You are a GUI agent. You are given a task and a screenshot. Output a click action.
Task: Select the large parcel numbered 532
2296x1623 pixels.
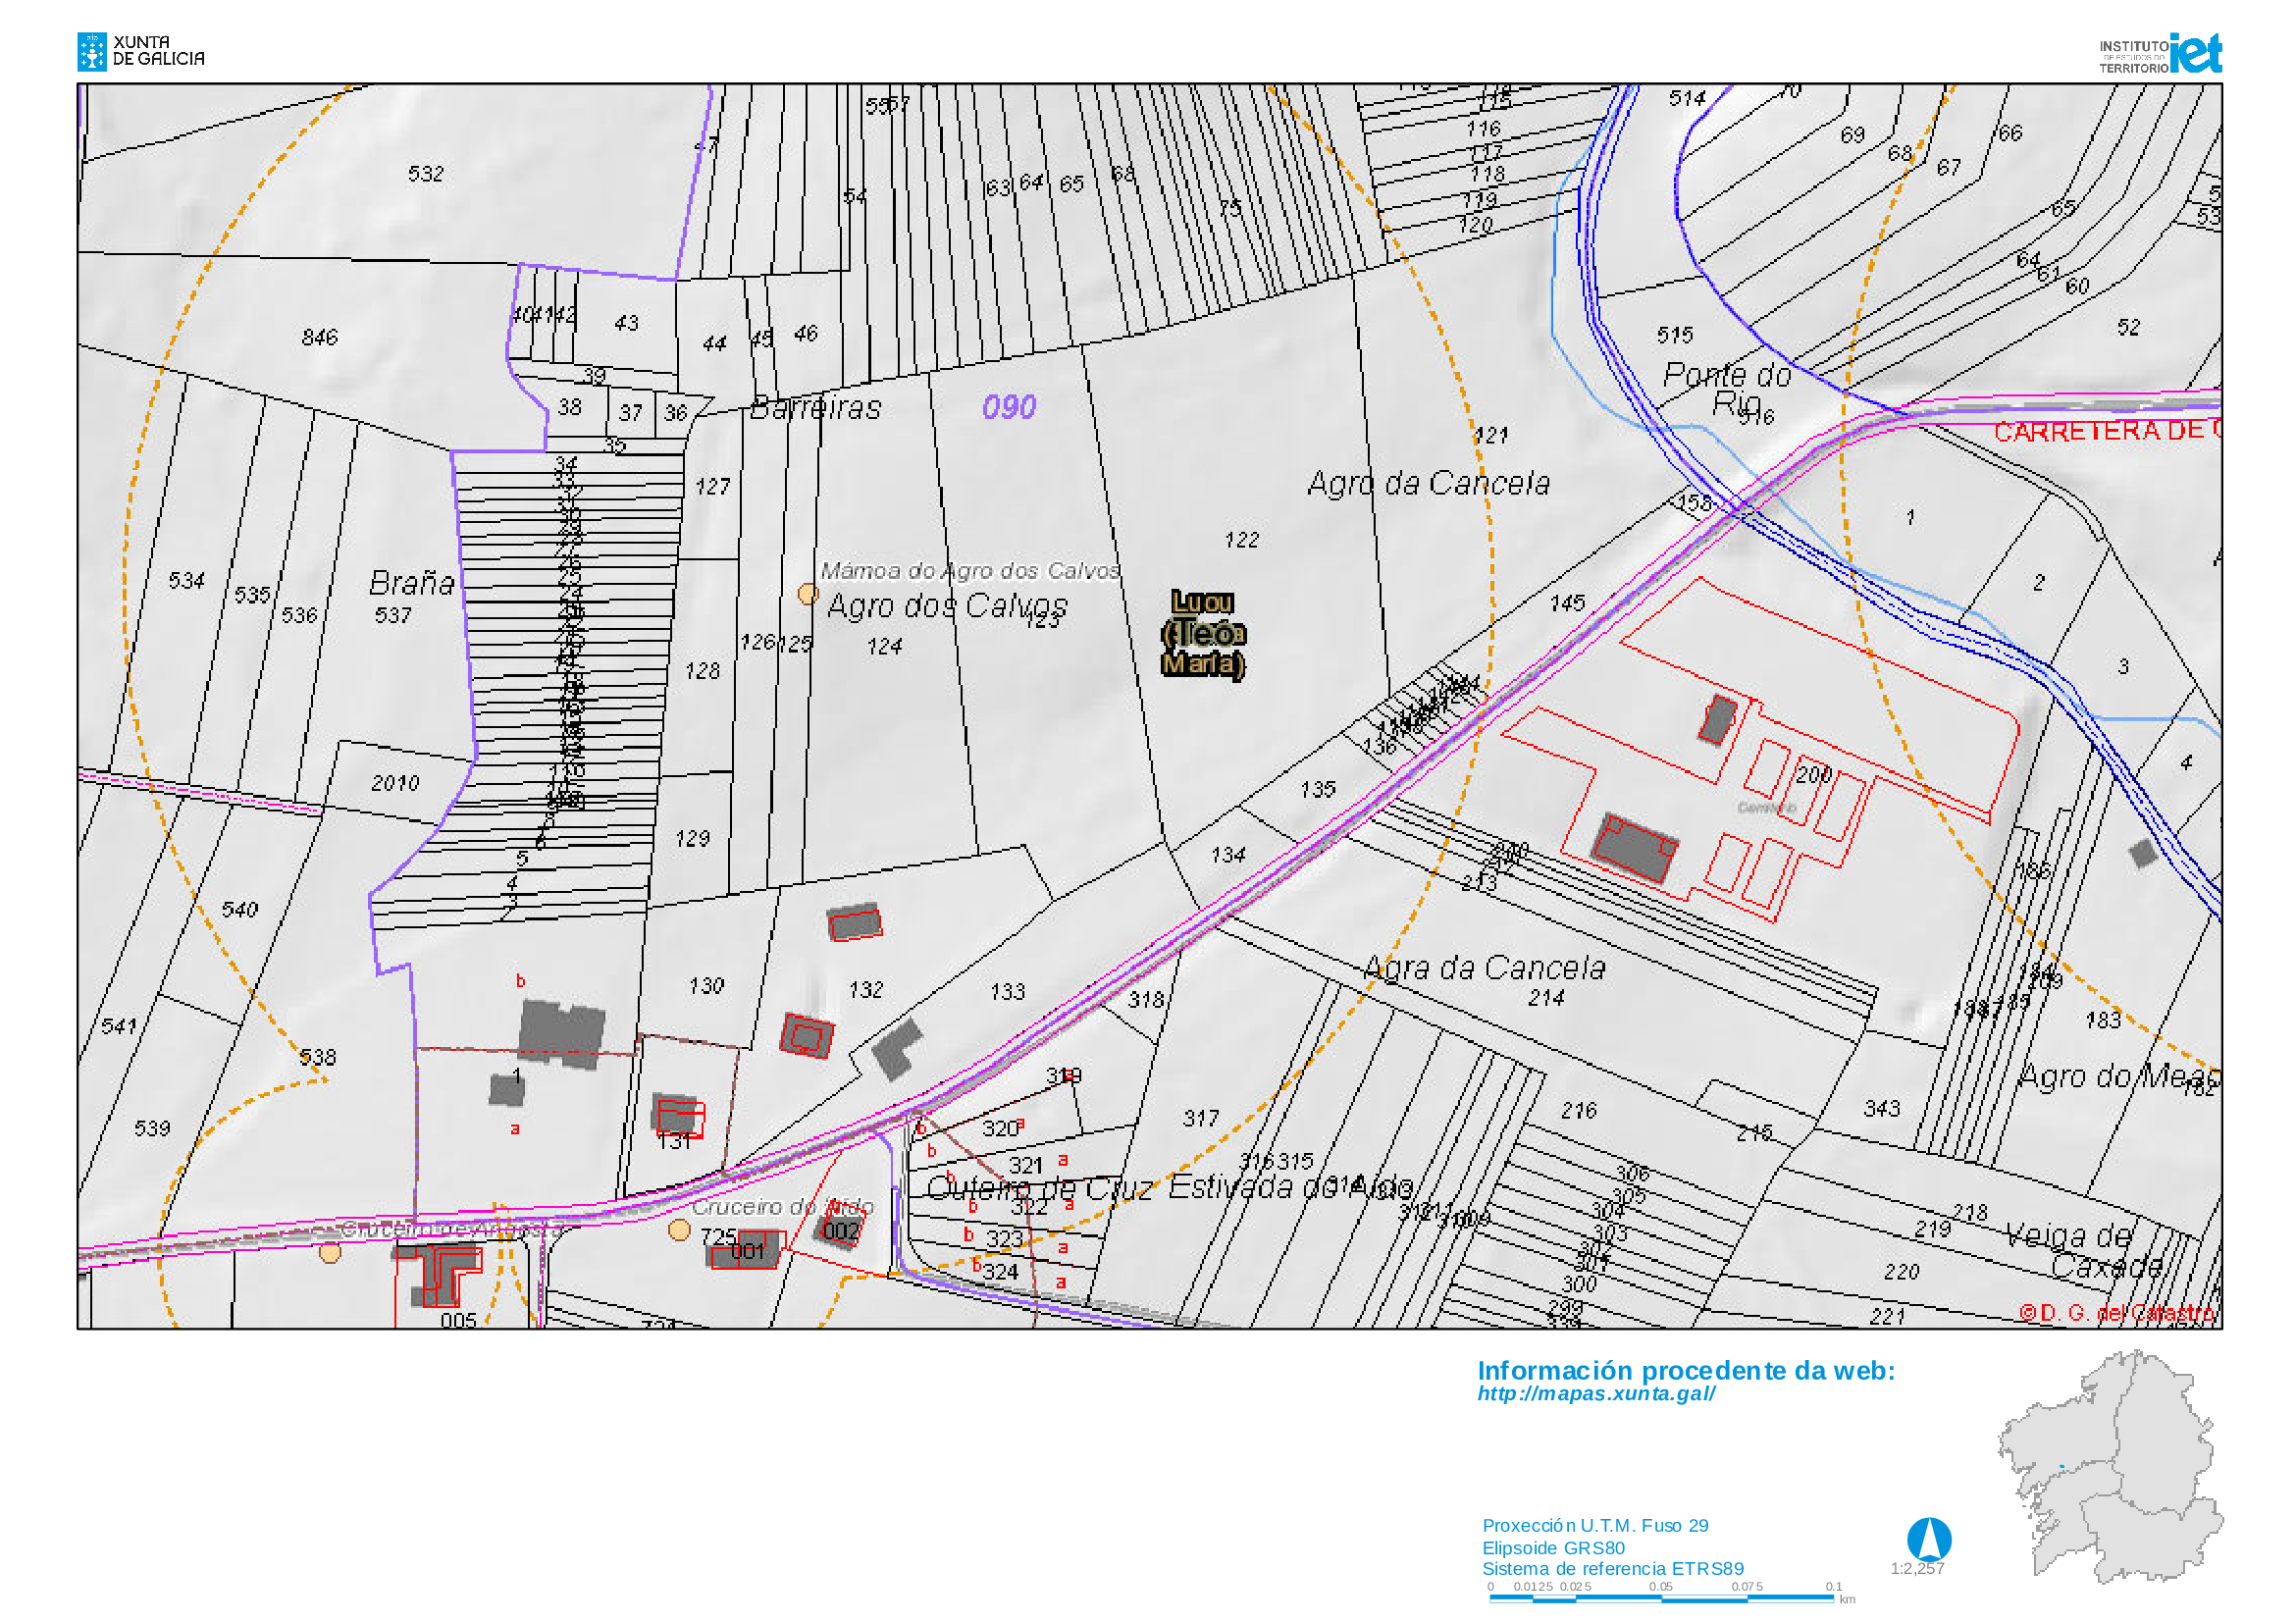pyautogui.click(x=425, y=174)
